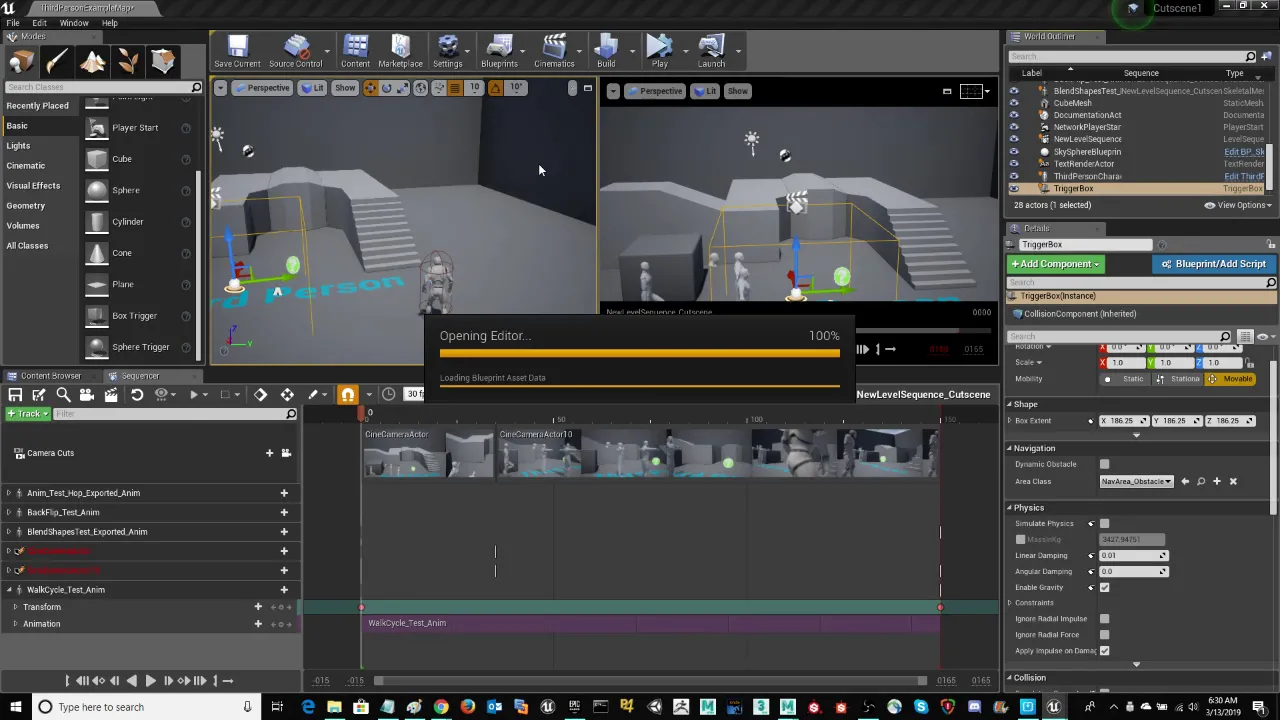Click the Save Current toolbar icon
1280x720 pixels.
[237, 52]
